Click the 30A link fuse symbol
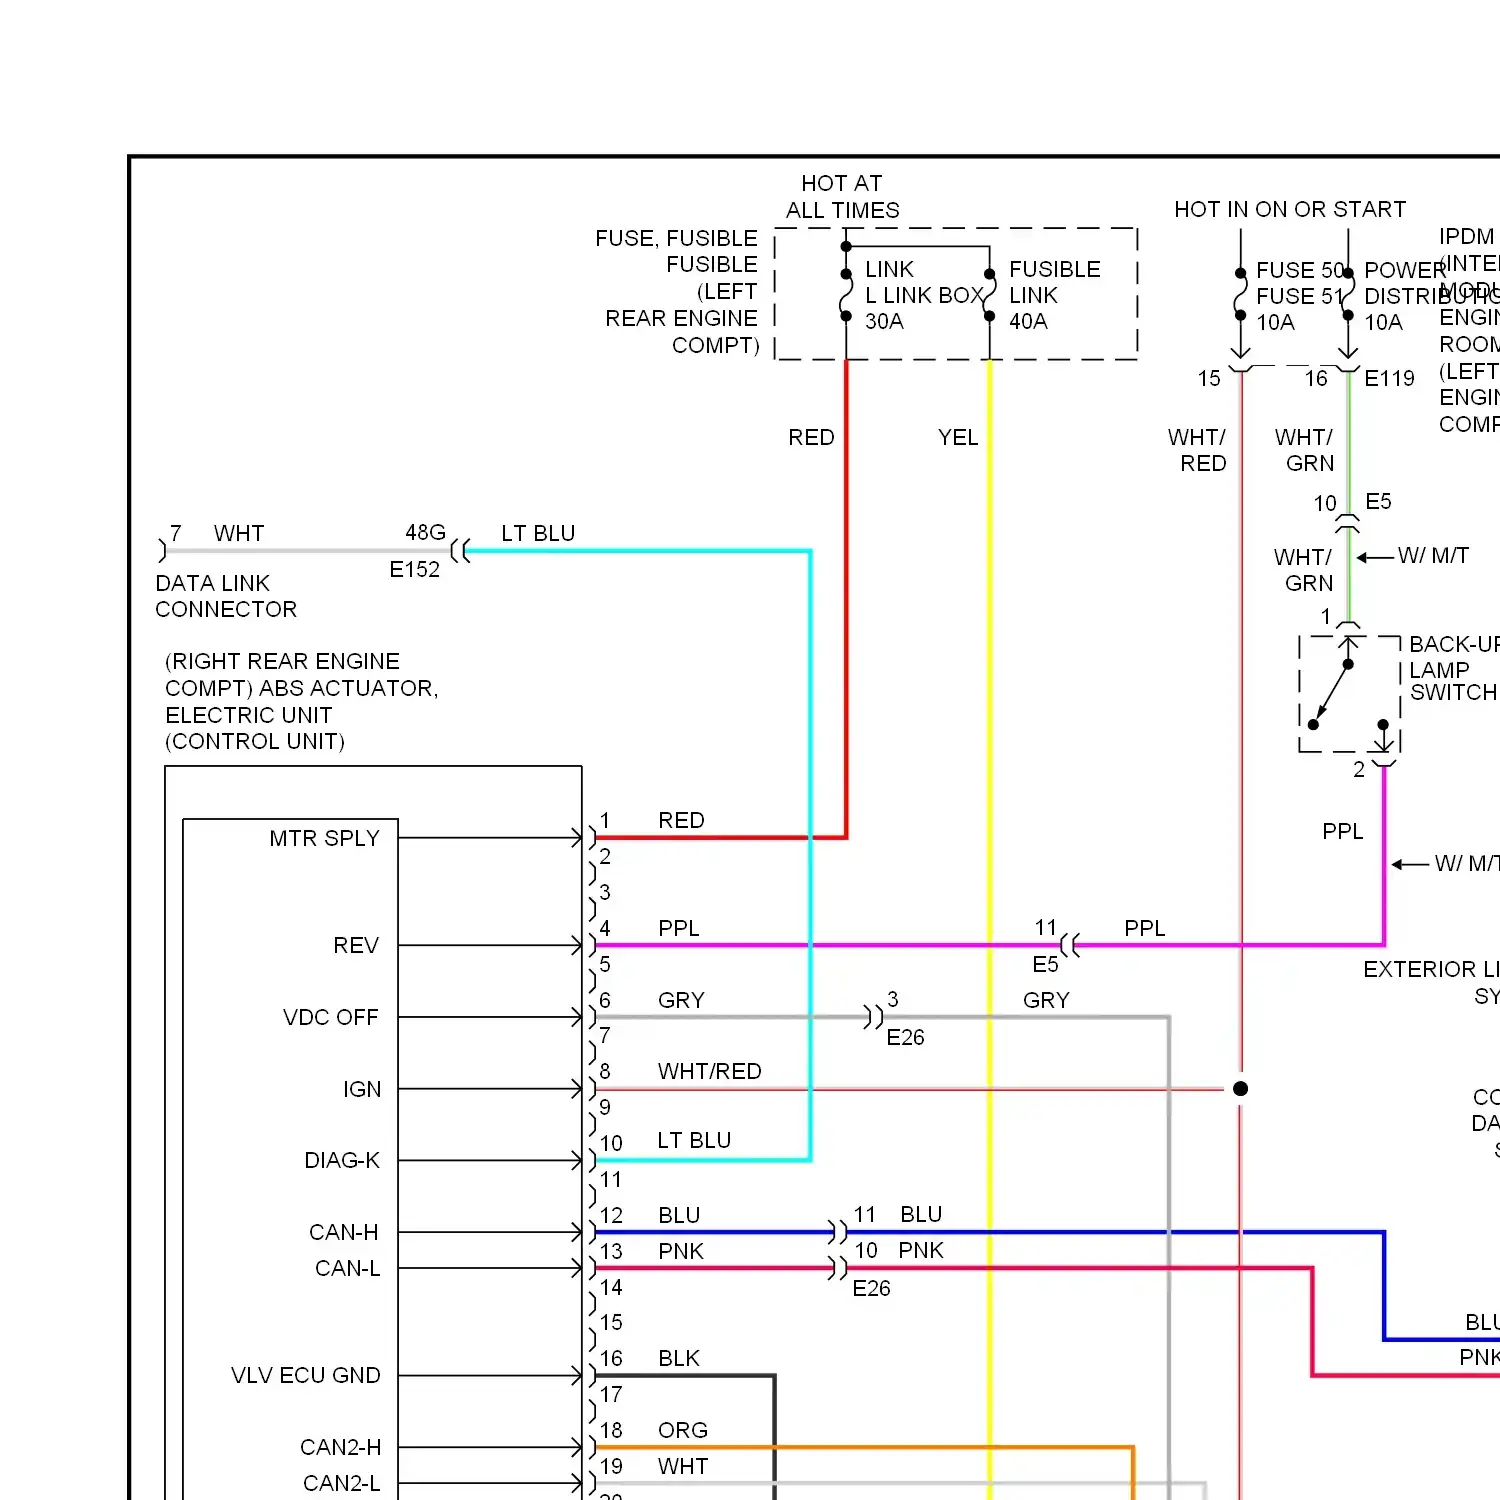 tap(846, 295)
